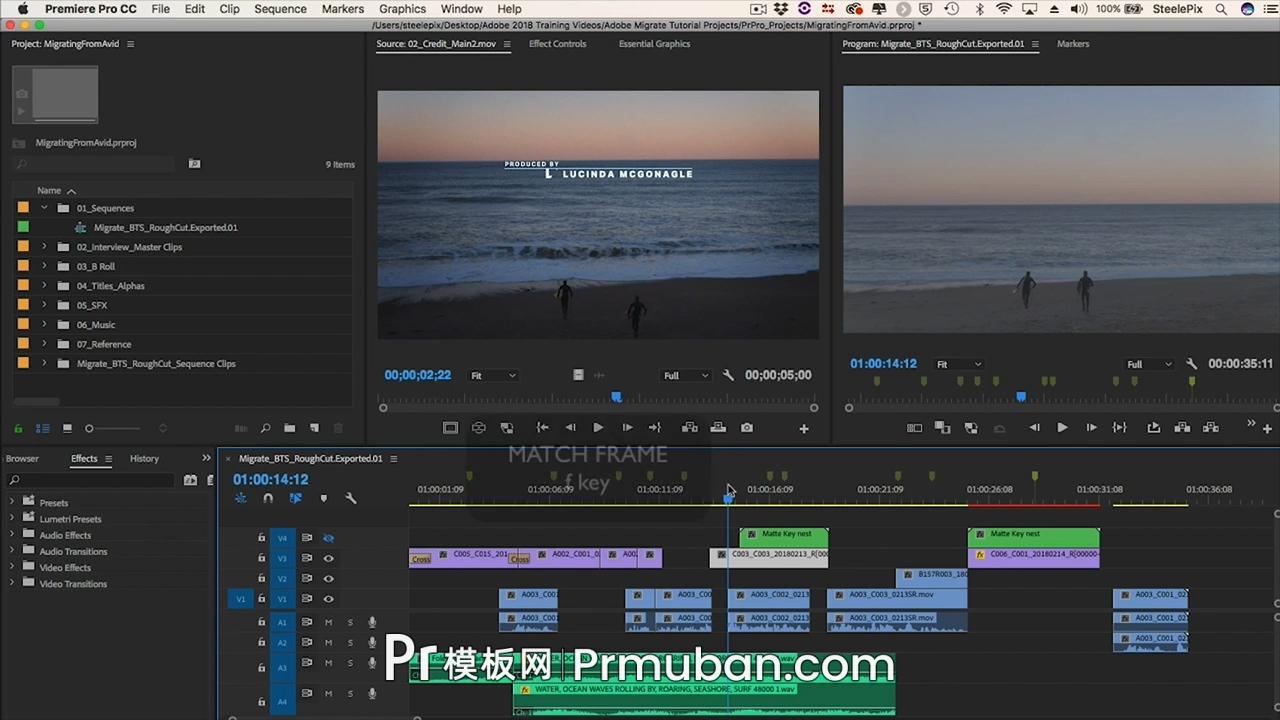Click Find magnifier icon in Project panel
This screenshot has height=720, width=1280.
tap(265, 428)
